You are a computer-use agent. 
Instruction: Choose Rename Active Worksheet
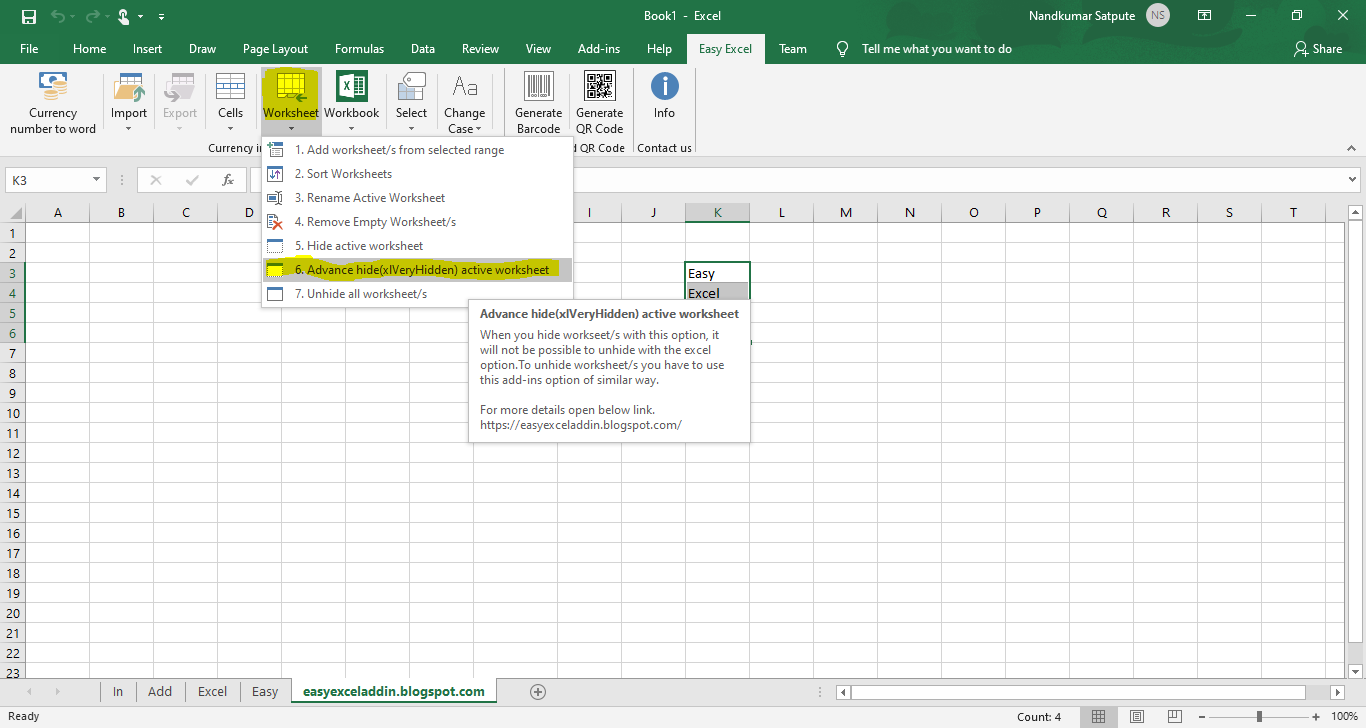point(417,198)
